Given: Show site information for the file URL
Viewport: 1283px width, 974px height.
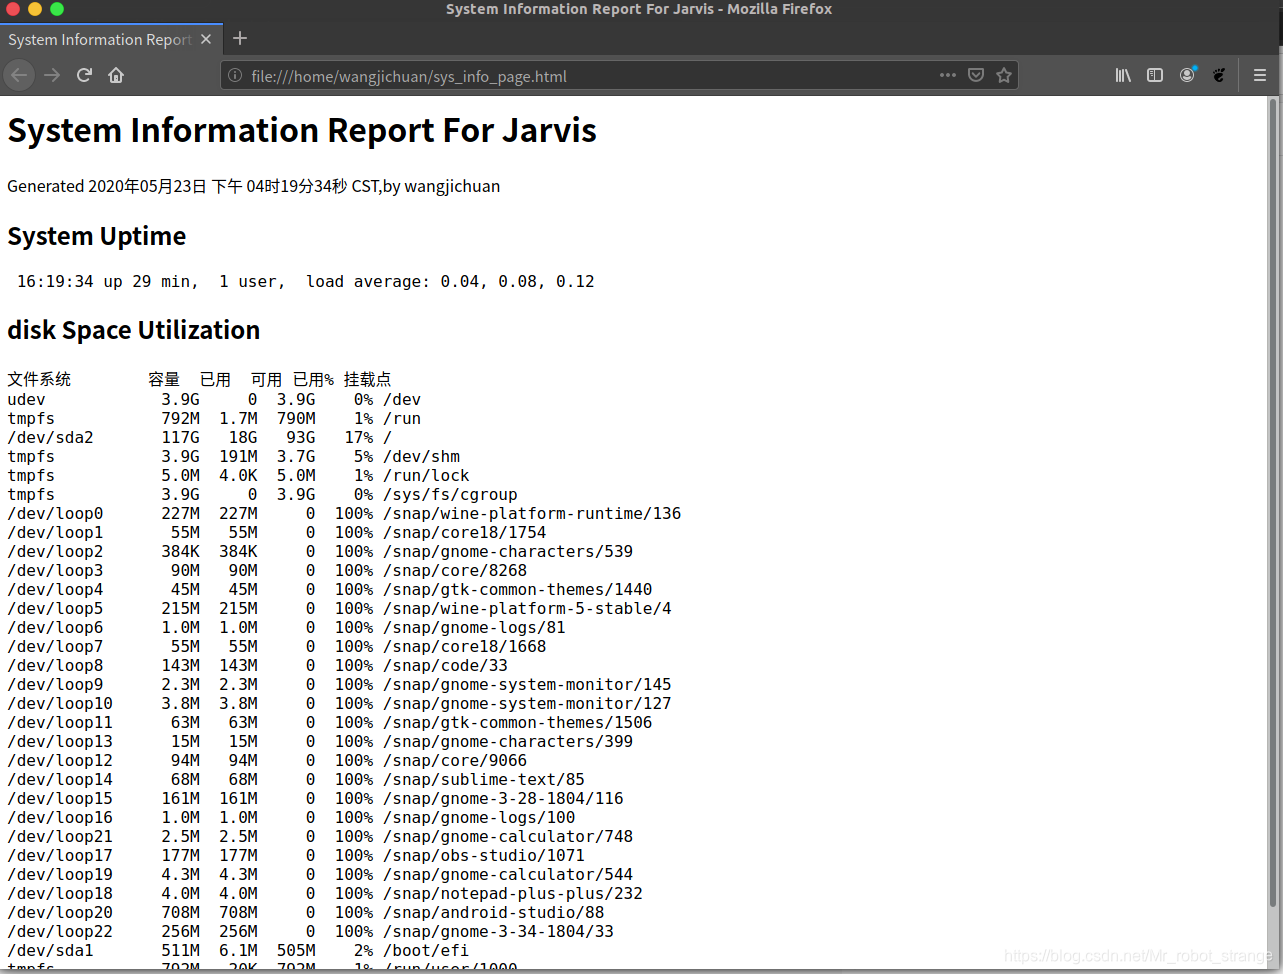Looking at the screenshot, I should [x=235, y=76].
